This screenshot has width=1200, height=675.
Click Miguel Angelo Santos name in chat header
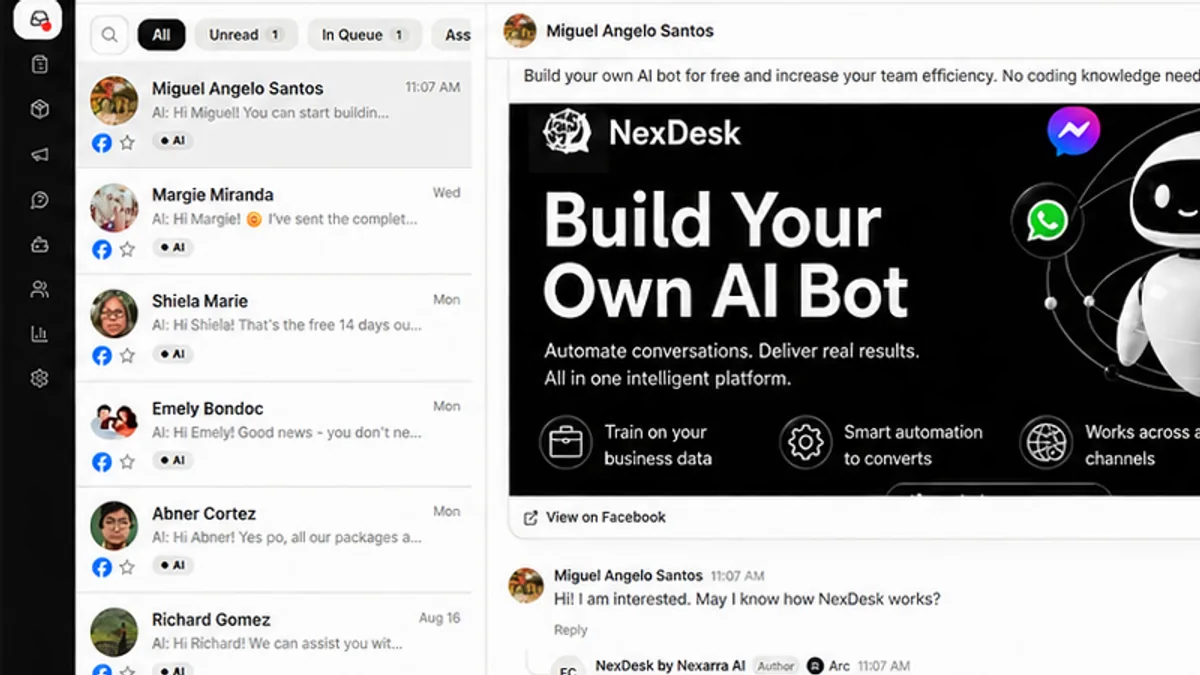[630, 32]
